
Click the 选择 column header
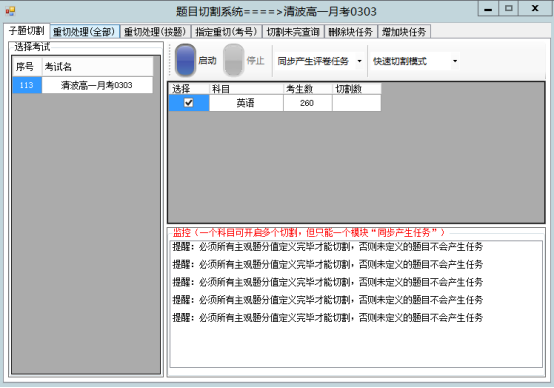(189, 89)
